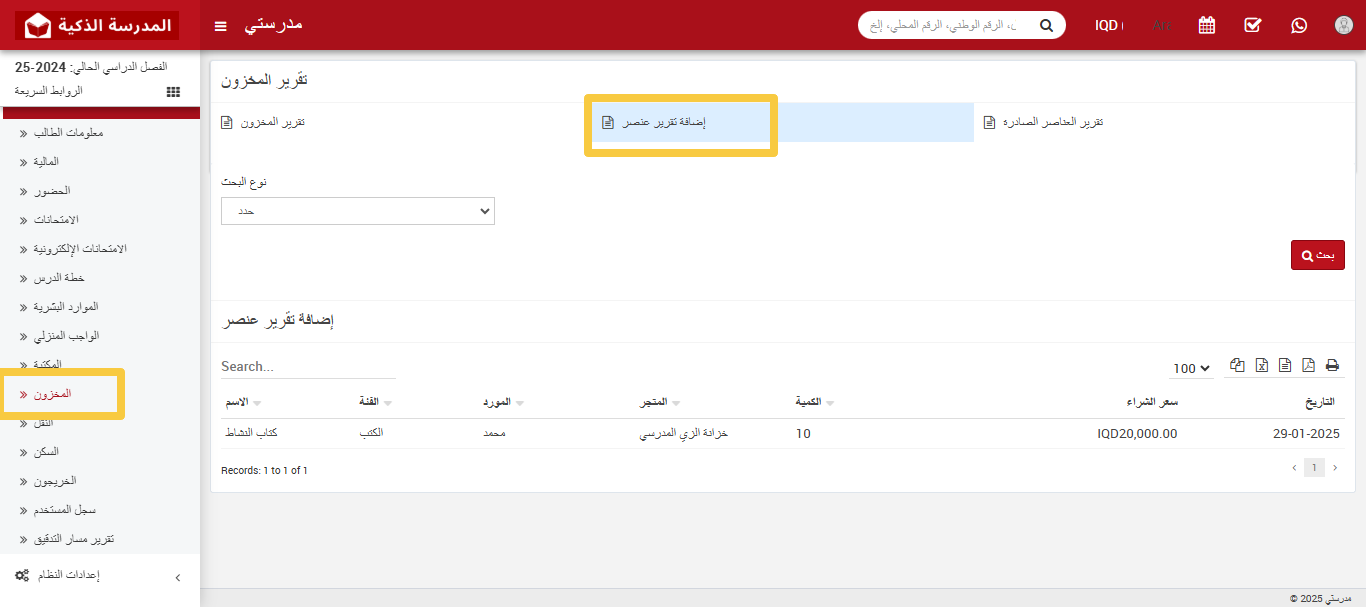Collapse the إعدادات النظام section chevron

coord(178,577)
